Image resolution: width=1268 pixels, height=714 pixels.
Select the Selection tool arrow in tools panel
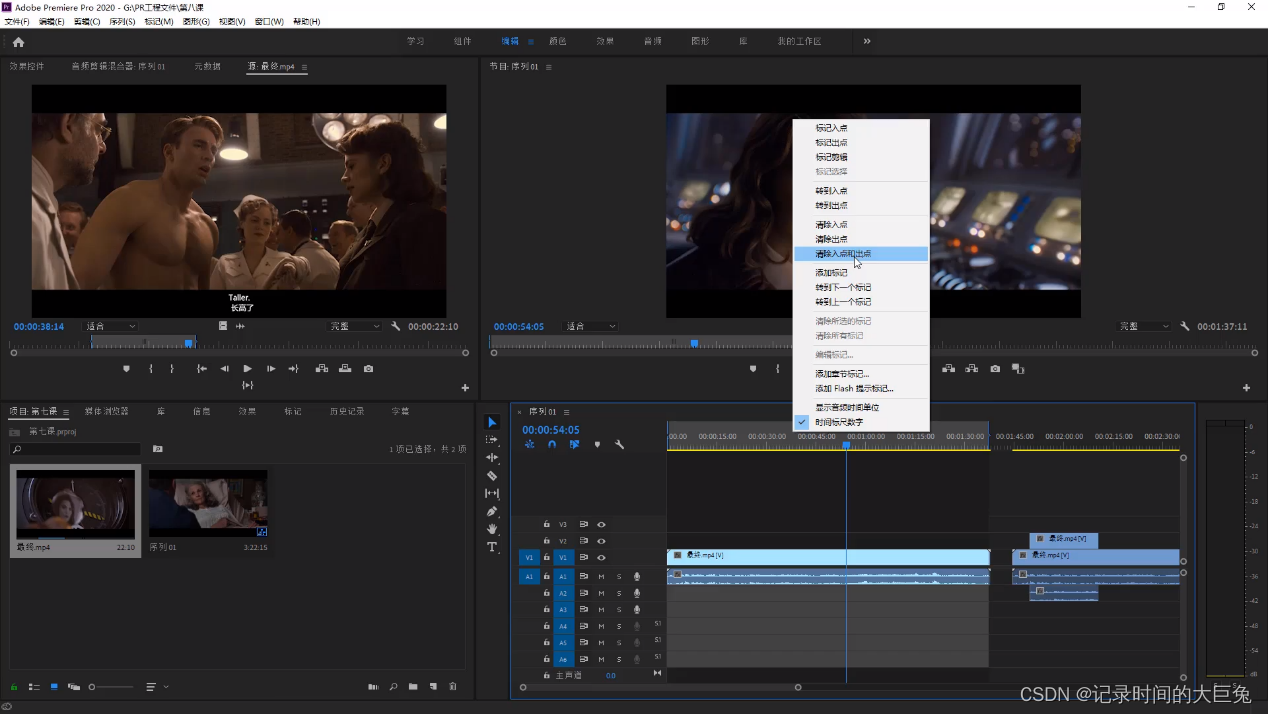pos(492,422)
